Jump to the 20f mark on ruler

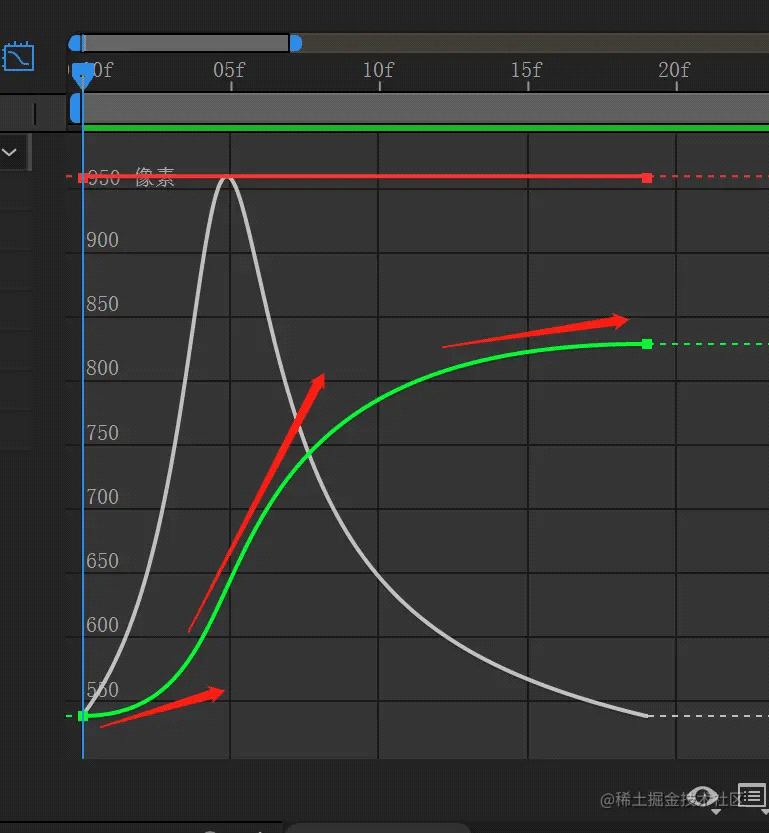[x=676, y=71]
